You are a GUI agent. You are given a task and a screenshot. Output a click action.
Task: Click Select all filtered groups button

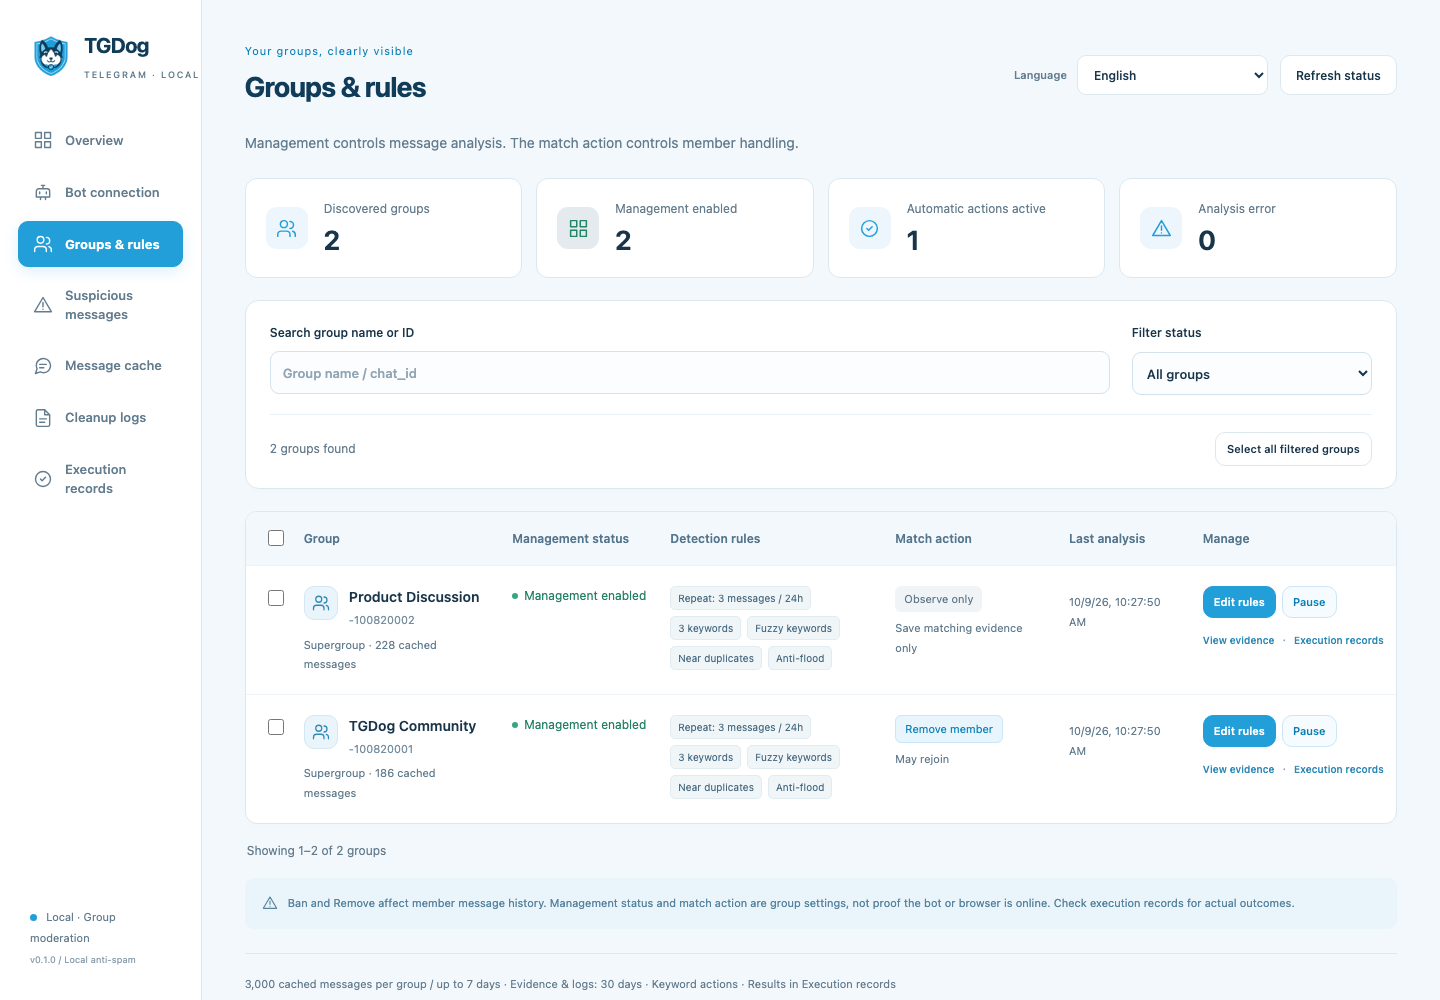1293,449
